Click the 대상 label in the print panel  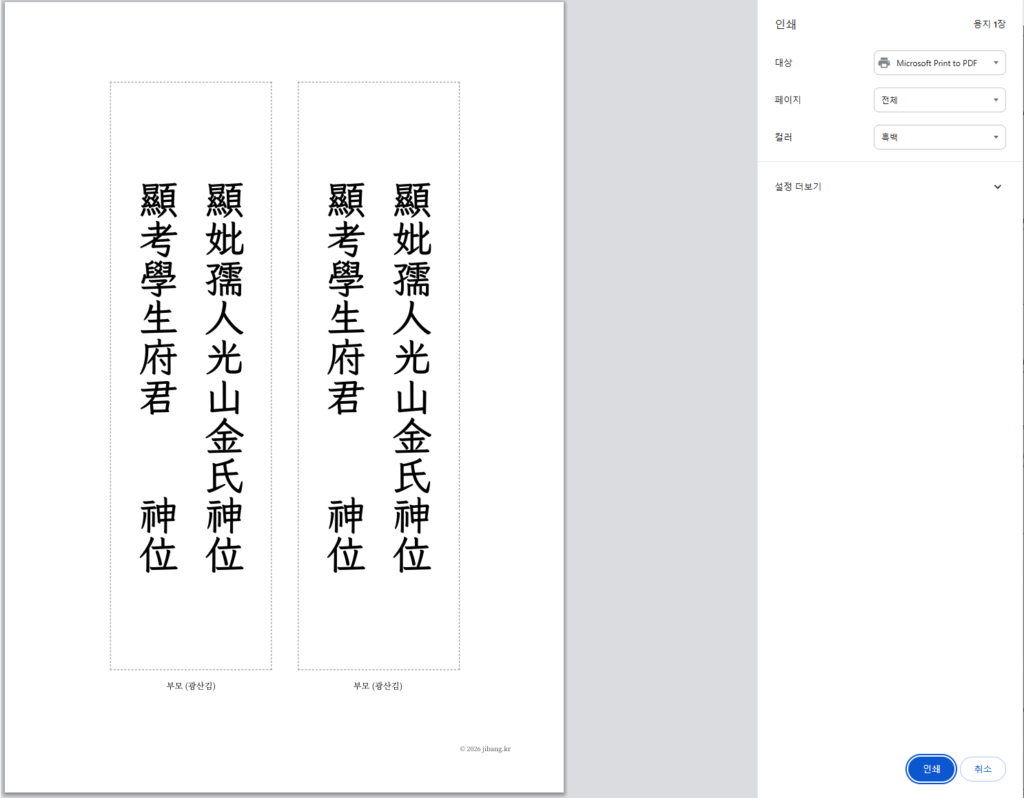pos(783,63)
